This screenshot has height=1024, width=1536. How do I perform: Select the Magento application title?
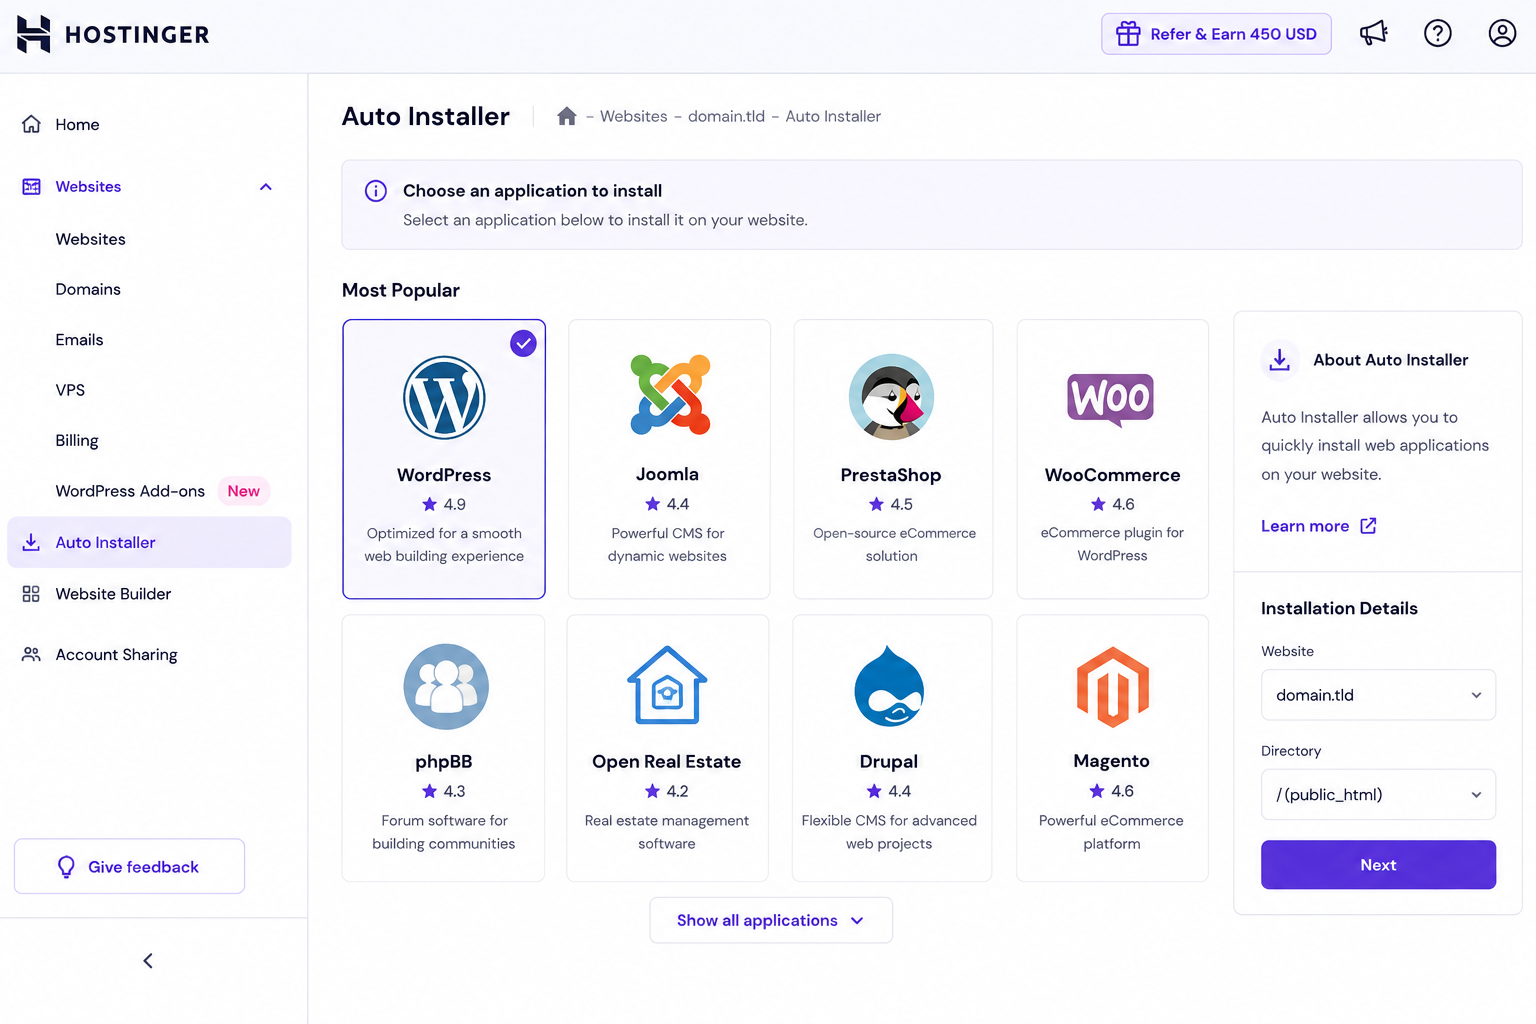pyautogui.click(x=1112, y=761)
